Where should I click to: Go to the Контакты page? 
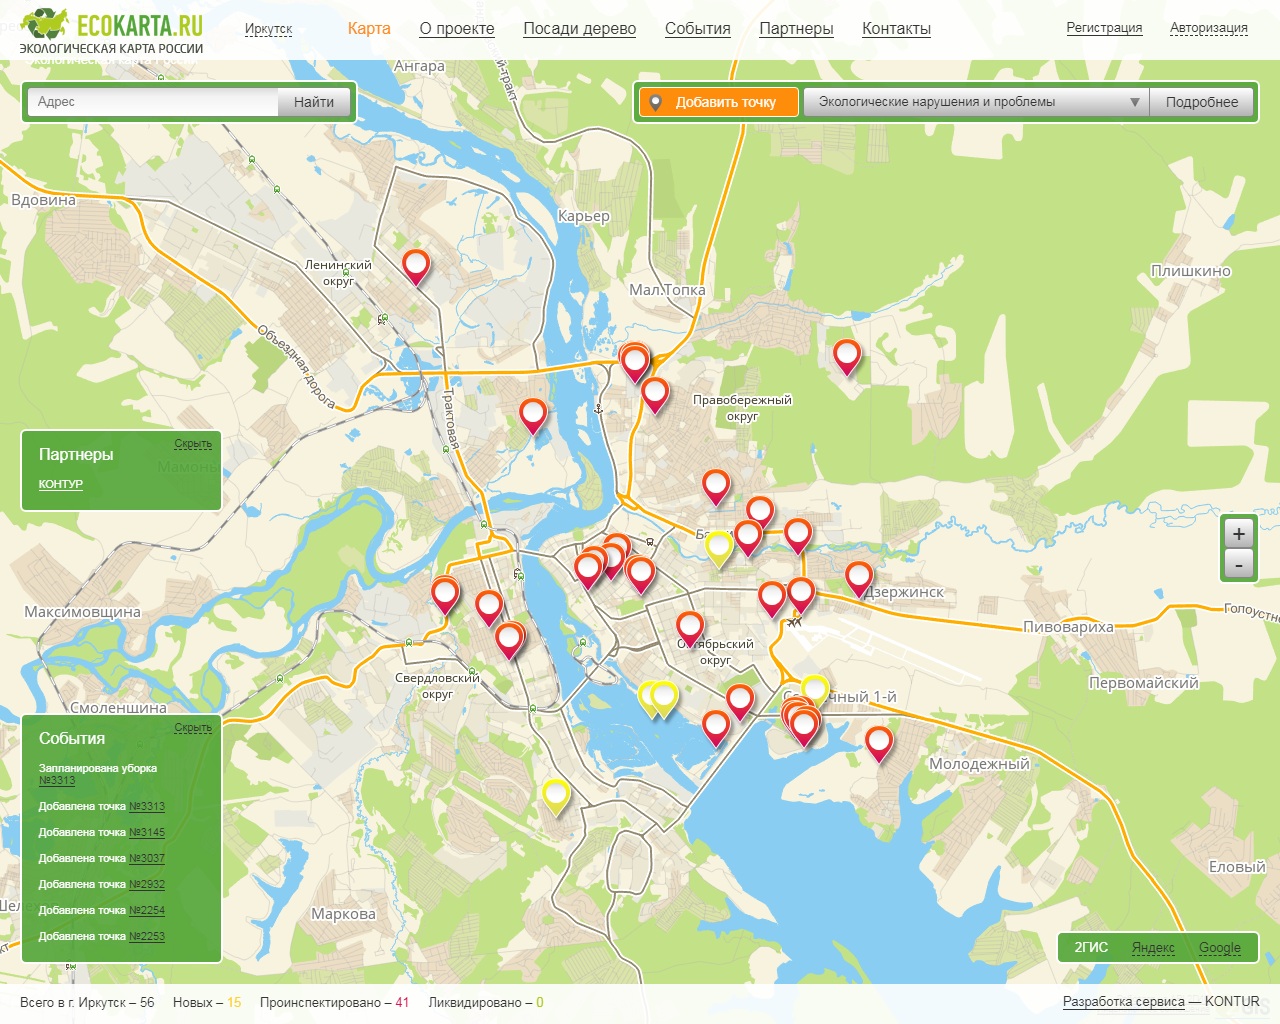pos(896,29)
